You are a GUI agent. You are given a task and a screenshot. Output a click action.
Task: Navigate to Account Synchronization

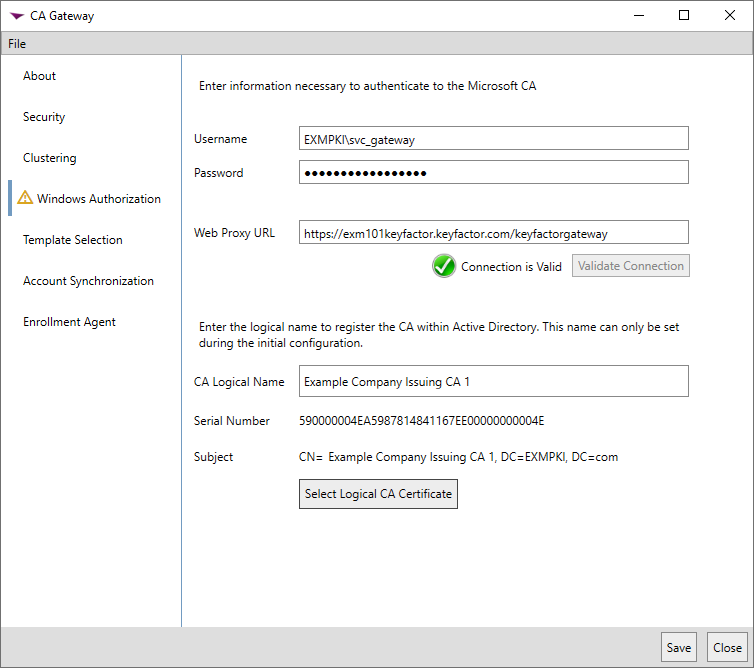click(x=88, y=281)
